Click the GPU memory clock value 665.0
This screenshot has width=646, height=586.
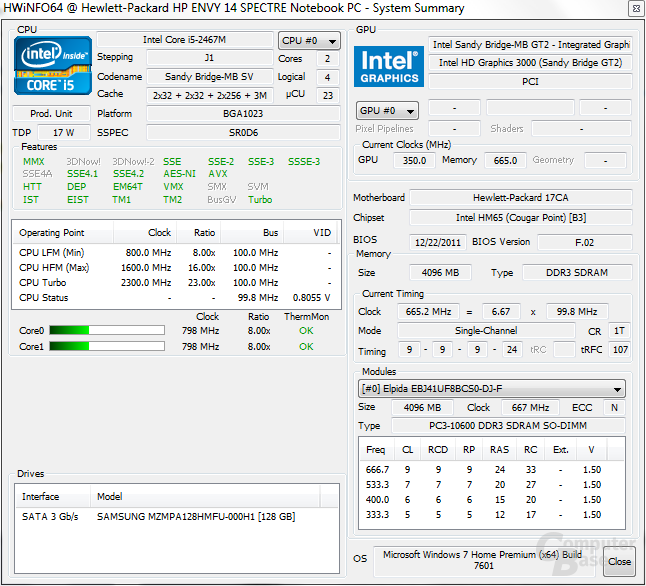click(505, 160)
